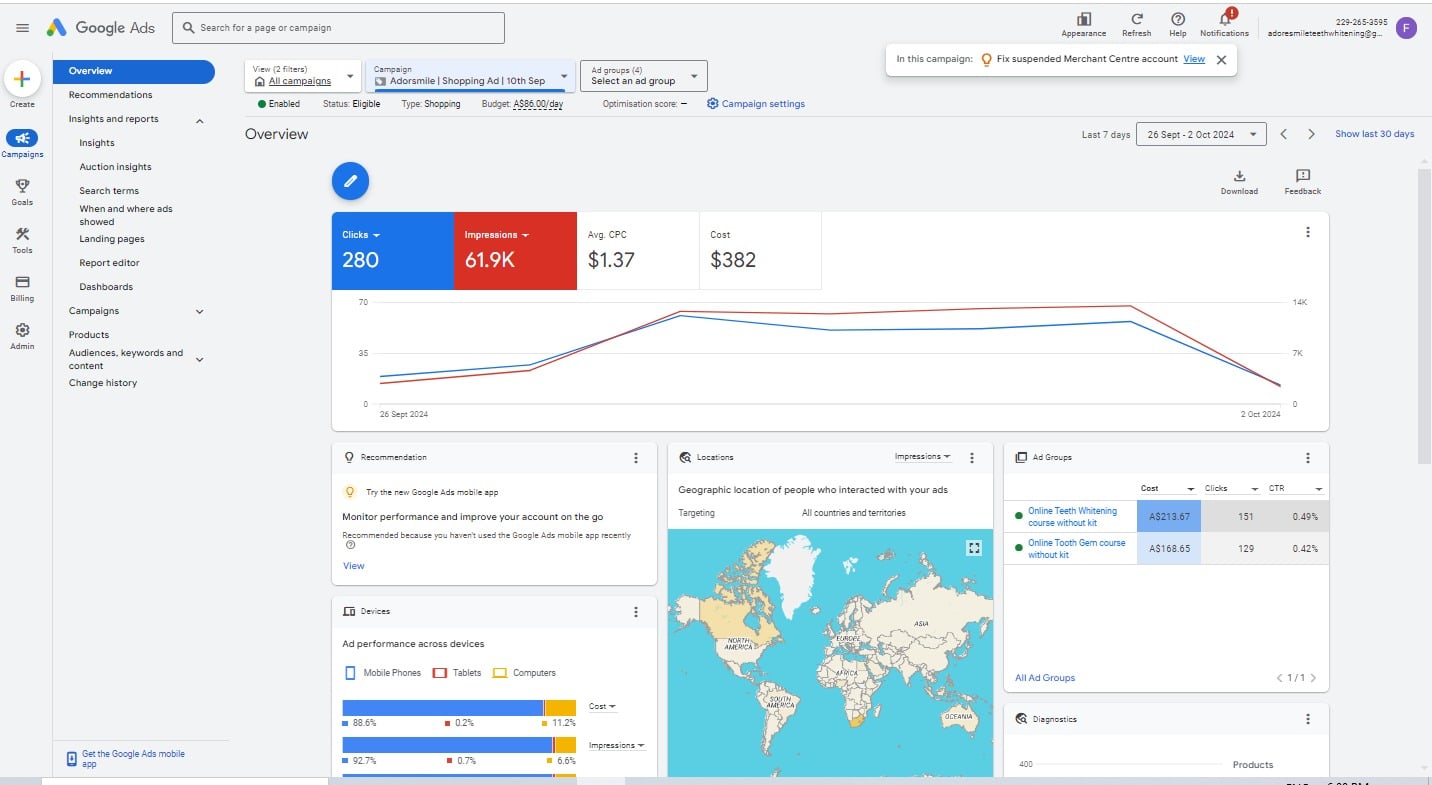Image resolution: width=1432 pixels, height=785 pixels.
Task: Click the Campaign settings link
Action: (756, 104)
